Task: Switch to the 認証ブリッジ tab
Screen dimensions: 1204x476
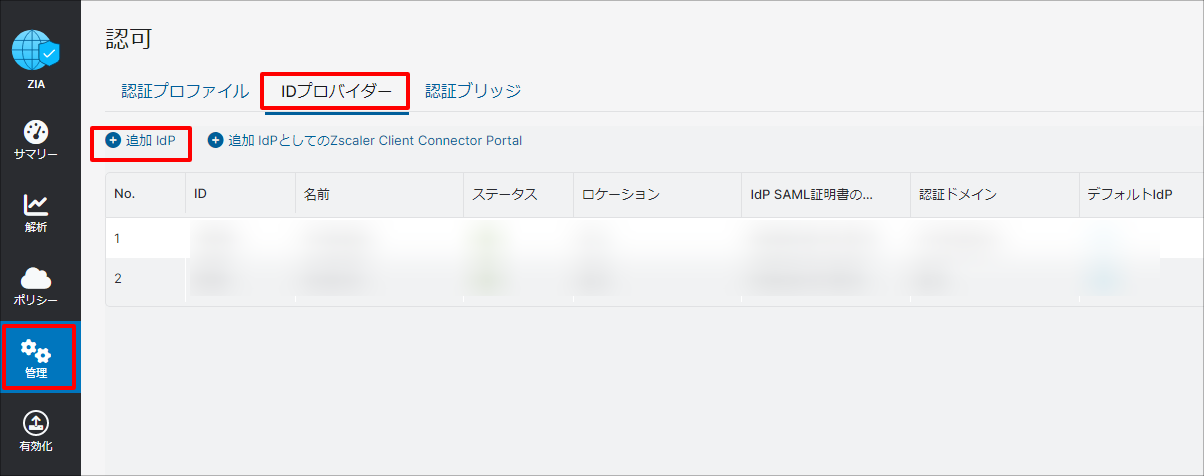Action: 473,91
